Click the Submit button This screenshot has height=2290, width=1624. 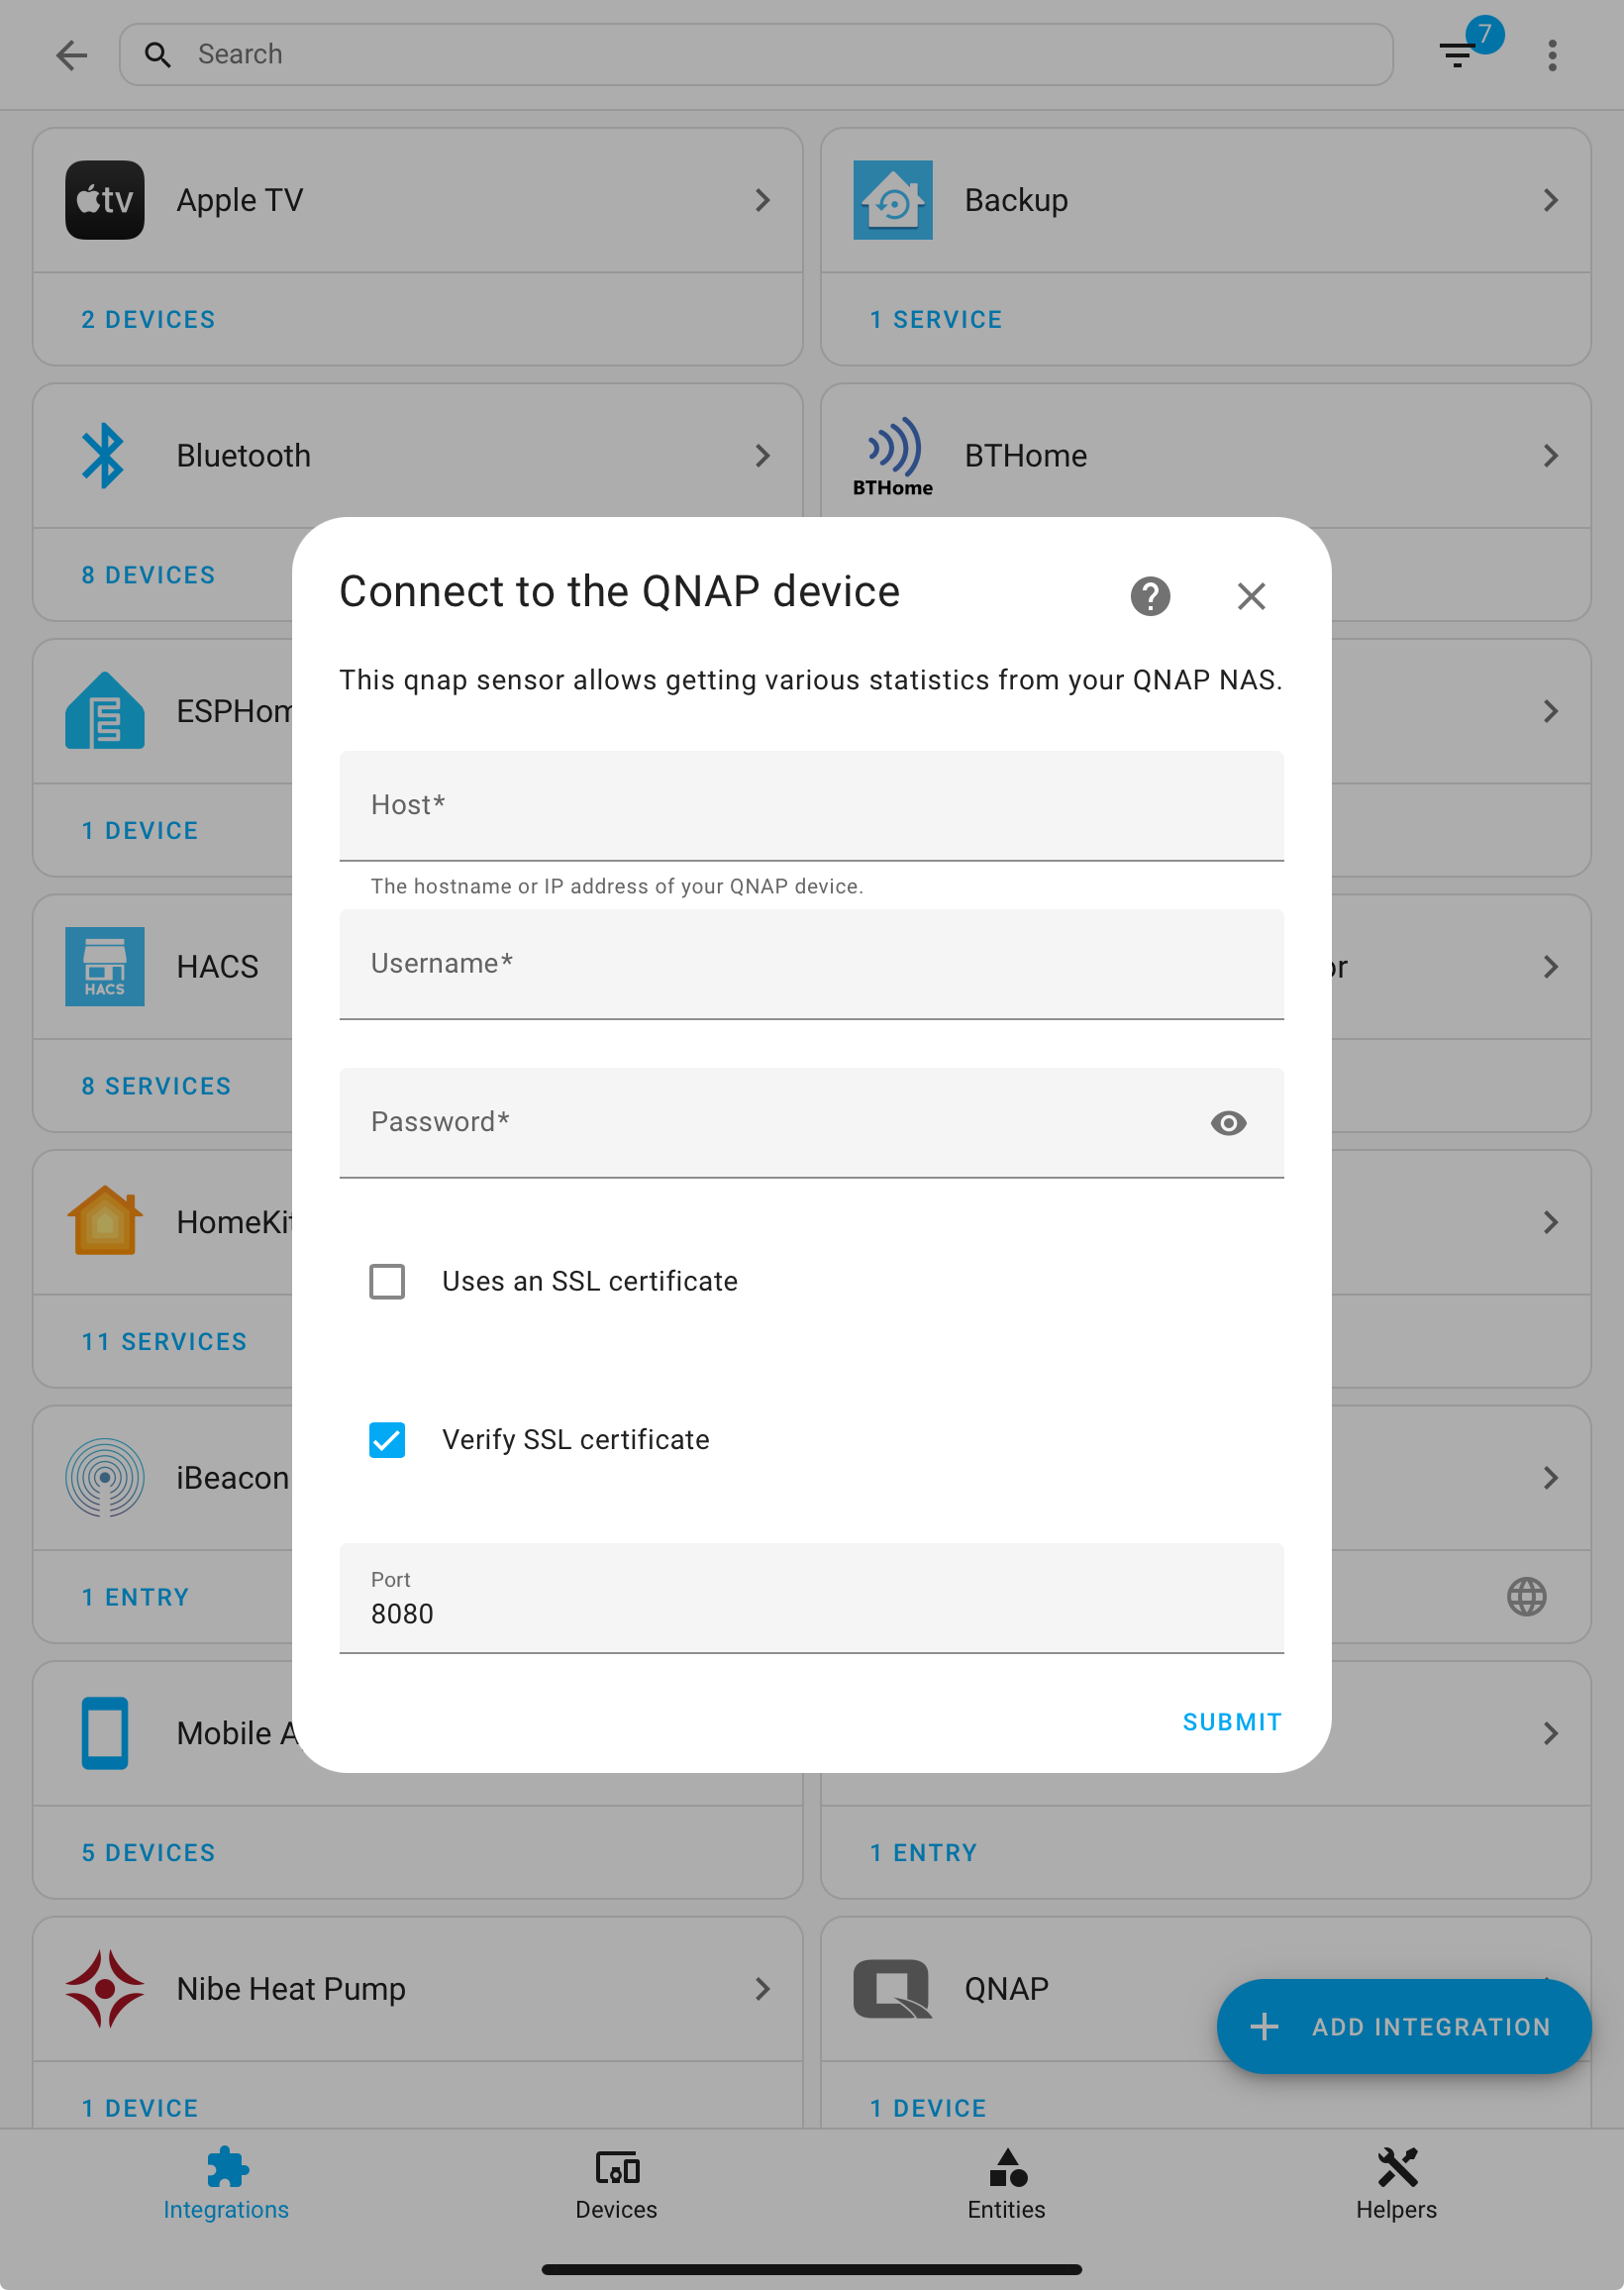pyautogui.click(x=1231, y=1721)
